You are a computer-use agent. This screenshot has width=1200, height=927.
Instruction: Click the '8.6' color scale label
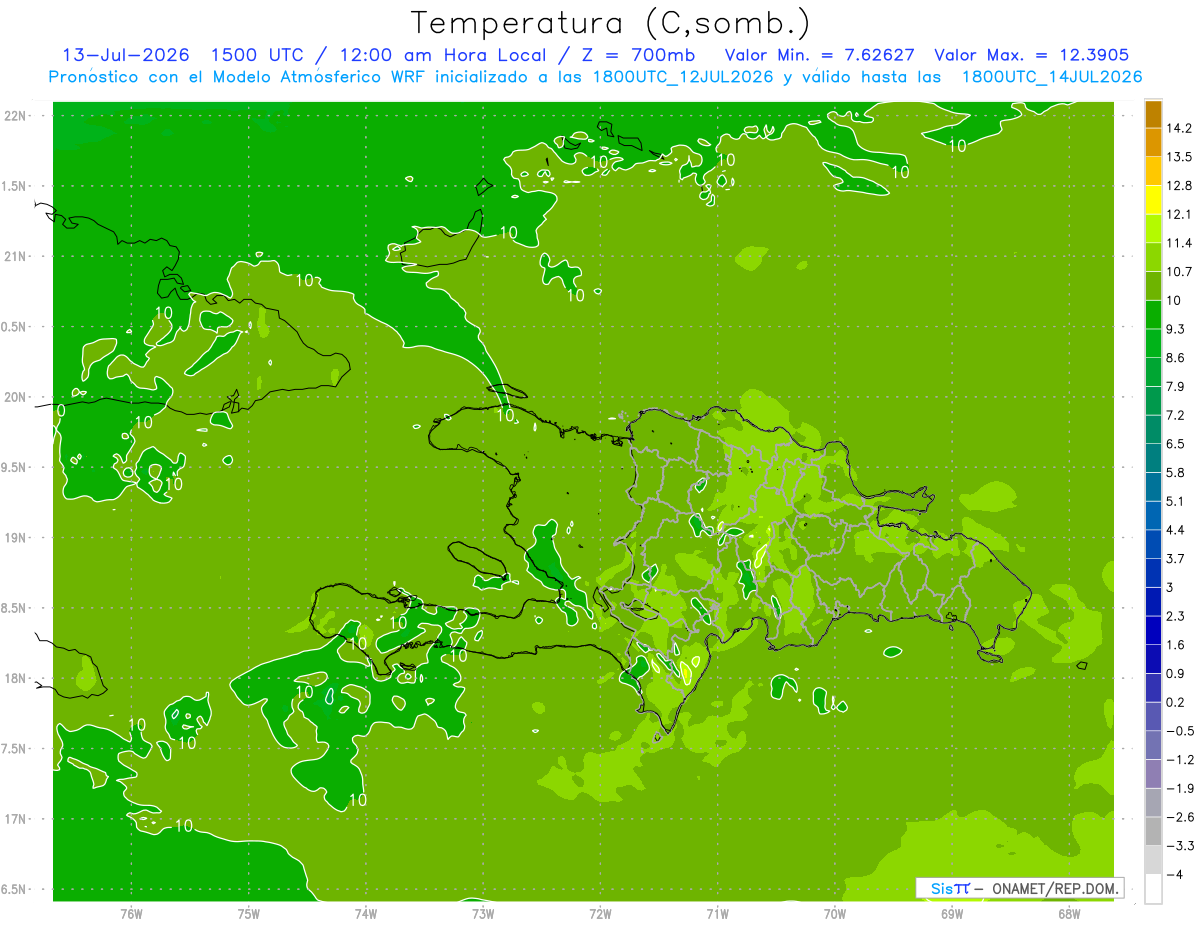pos(1176,358)
